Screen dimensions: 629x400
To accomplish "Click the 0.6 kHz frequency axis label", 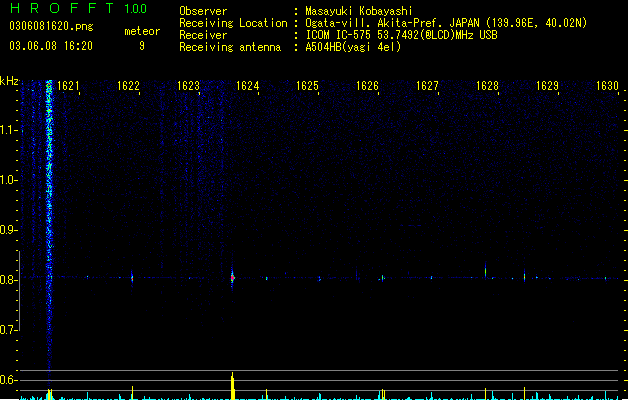I will (7, 380).
